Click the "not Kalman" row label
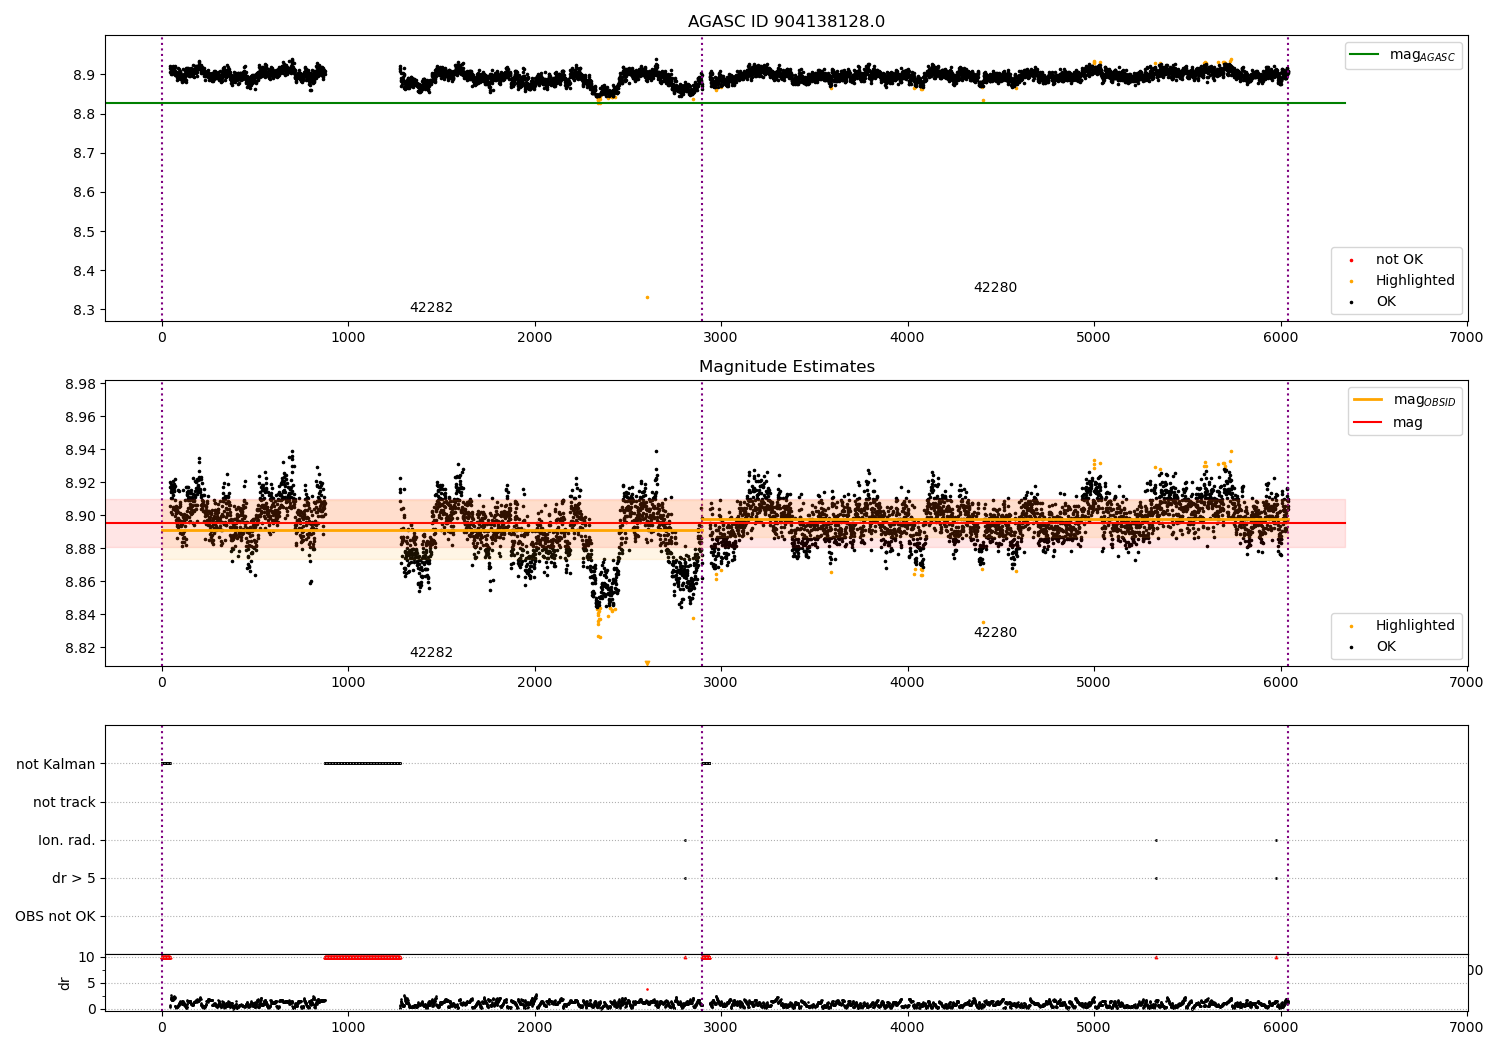1500x1050 pixels. [x=56, y=765]
